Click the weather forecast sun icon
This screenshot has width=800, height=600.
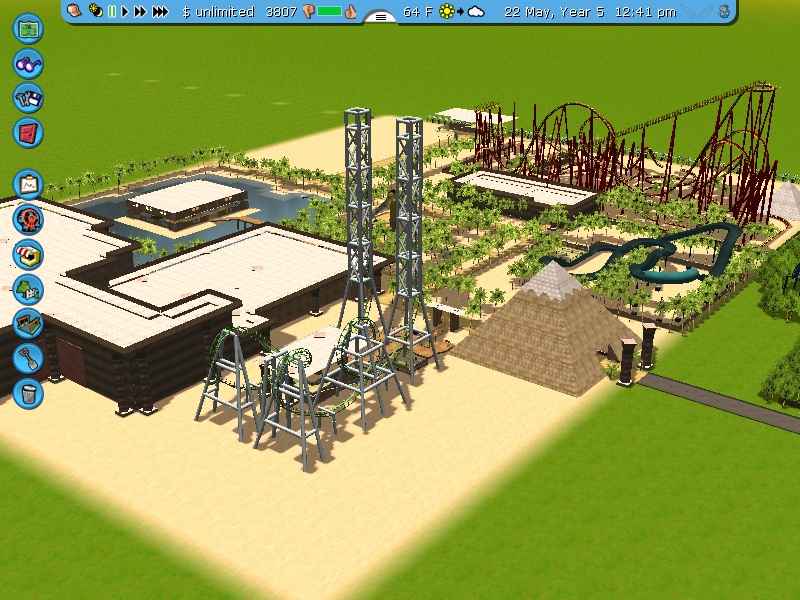[446, 12]
